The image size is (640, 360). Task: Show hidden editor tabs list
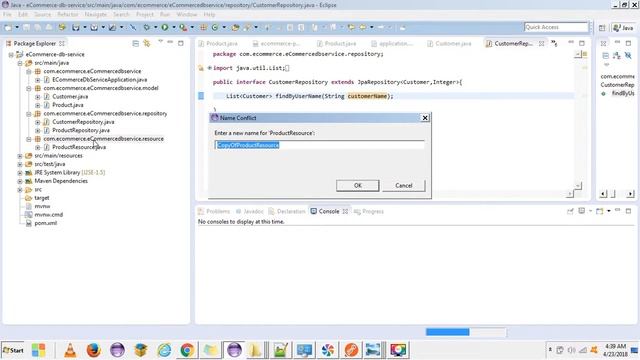click(554, 43)
